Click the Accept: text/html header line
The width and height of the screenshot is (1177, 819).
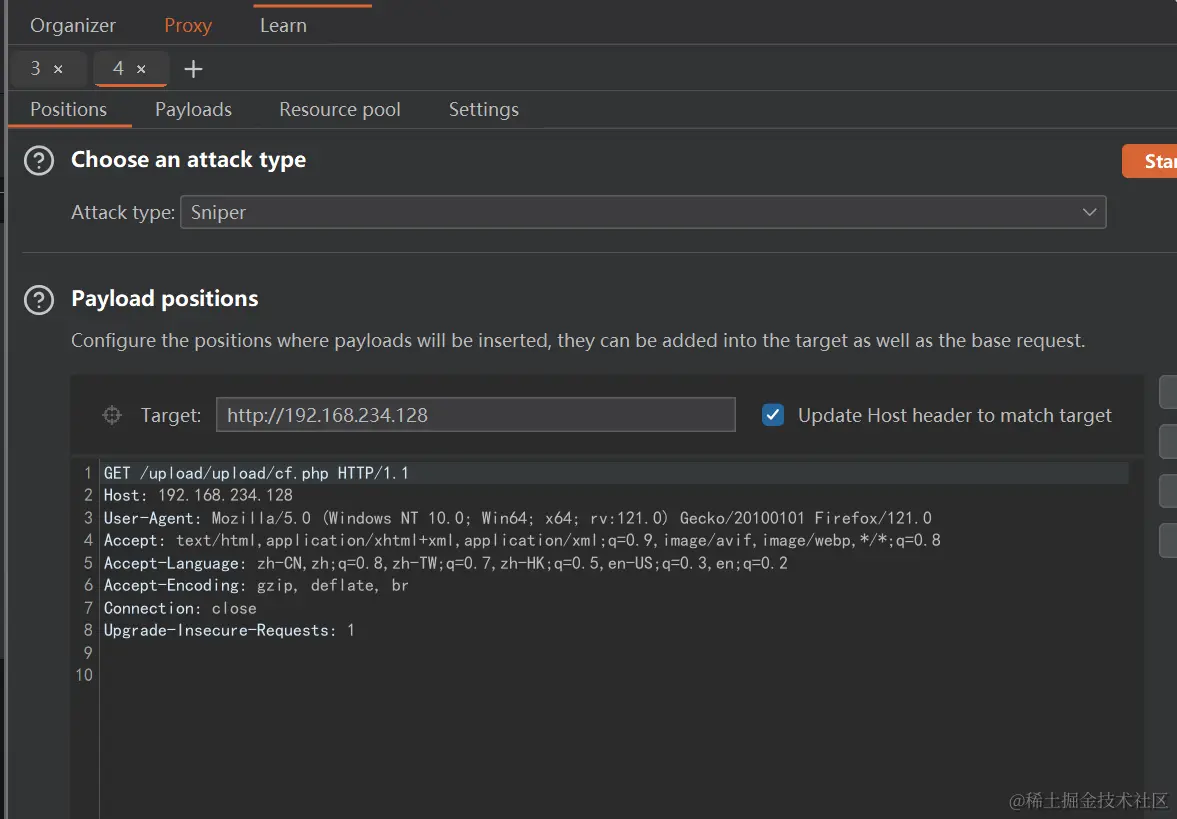coord(522,540)
